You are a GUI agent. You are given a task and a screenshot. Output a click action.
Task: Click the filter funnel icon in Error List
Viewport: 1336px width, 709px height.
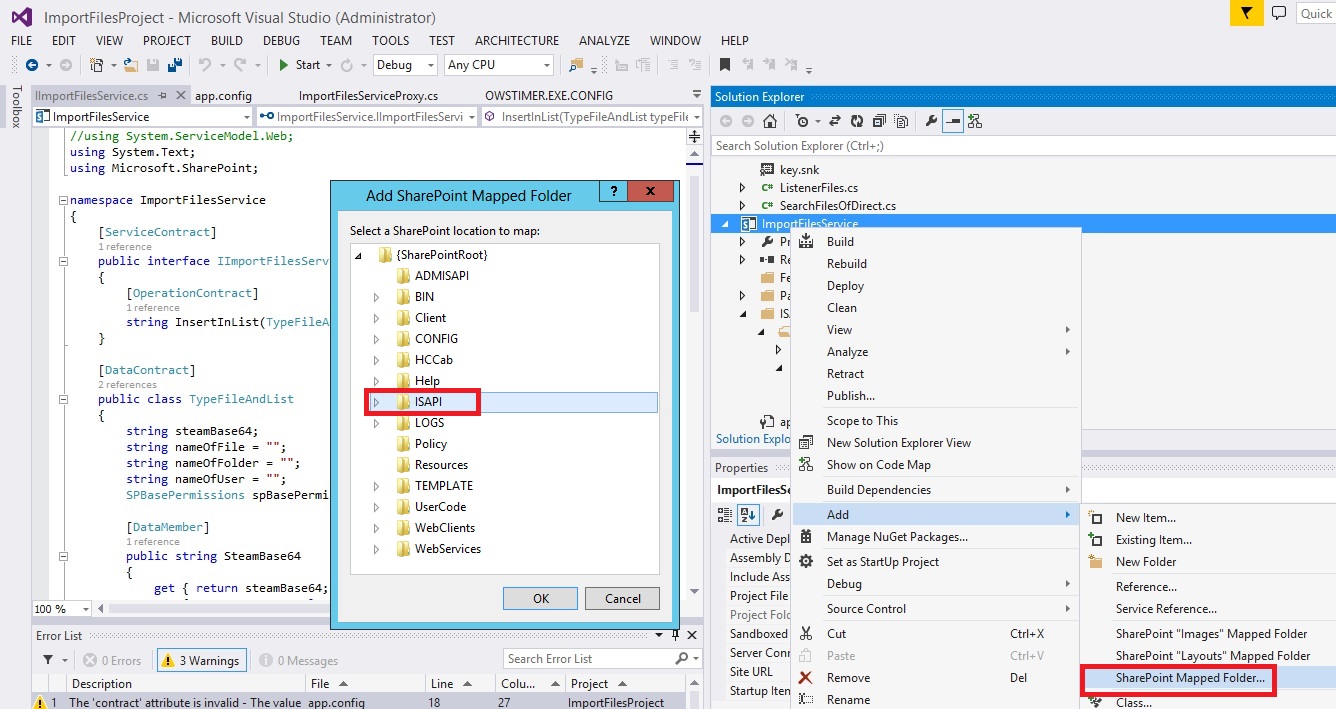pos(47,660)
